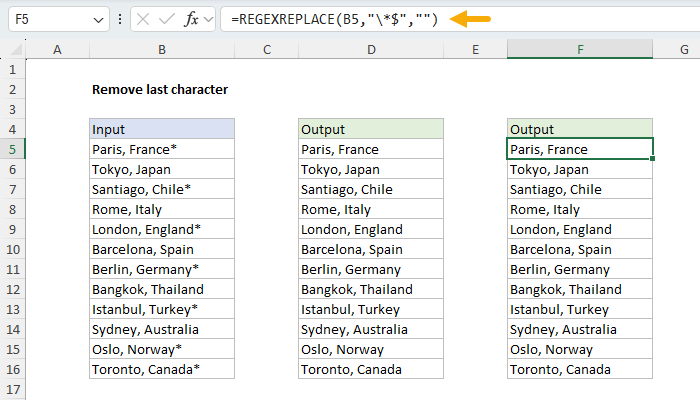Select row 10 header

click(x=12, y=250)
